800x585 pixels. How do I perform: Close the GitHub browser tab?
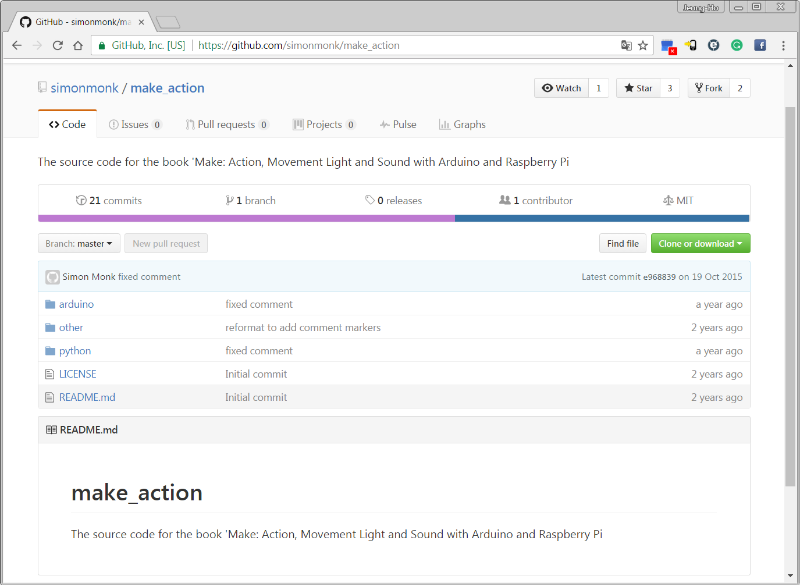click(141, 22)
